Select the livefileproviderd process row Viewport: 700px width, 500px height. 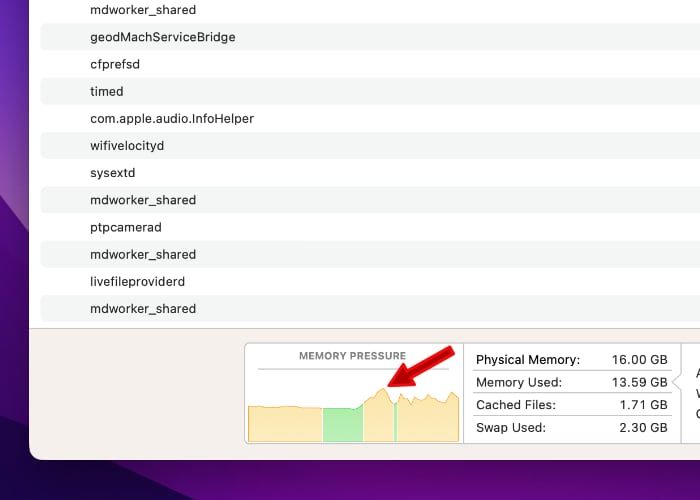click(139, 282)
